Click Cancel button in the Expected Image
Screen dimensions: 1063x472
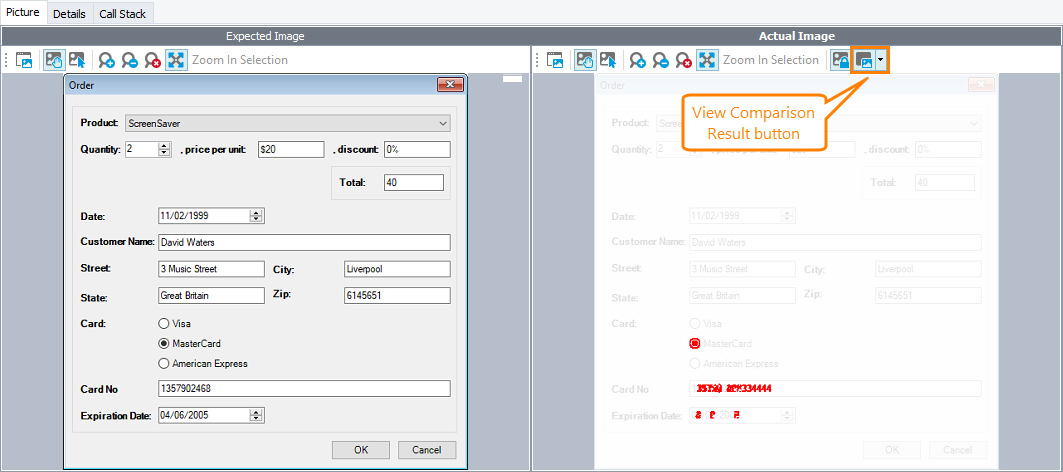click(x=426, y=450)
